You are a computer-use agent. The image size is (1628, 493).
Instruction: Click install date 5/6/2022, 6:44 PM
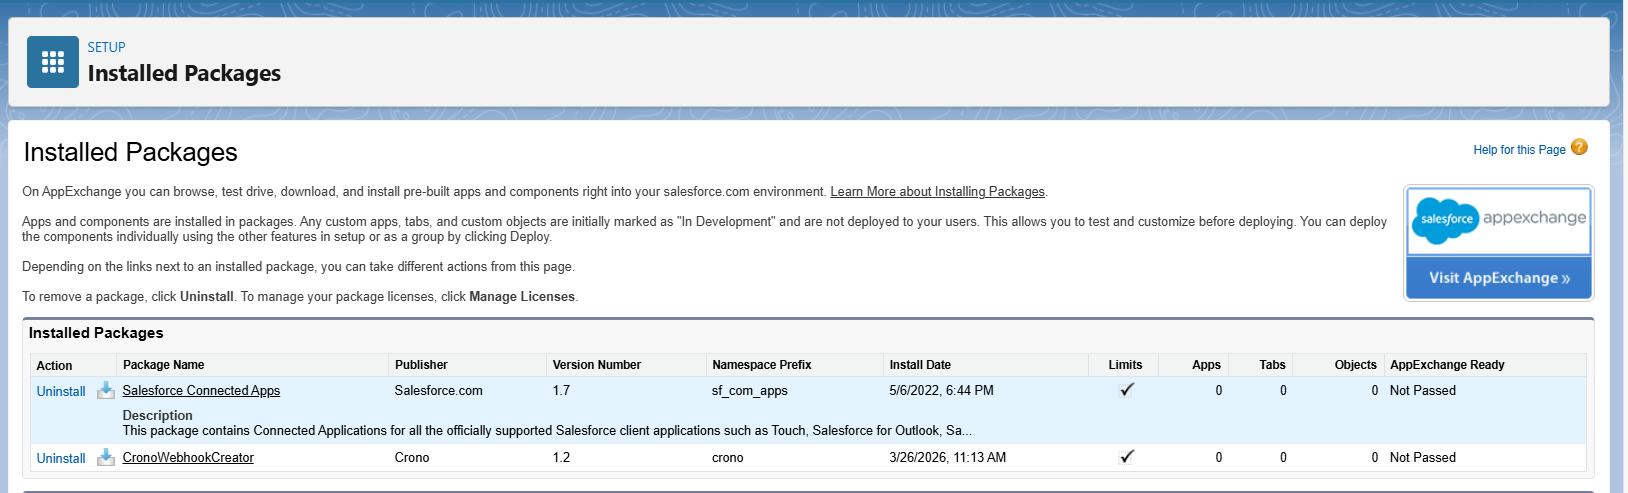tap(941, 391)
